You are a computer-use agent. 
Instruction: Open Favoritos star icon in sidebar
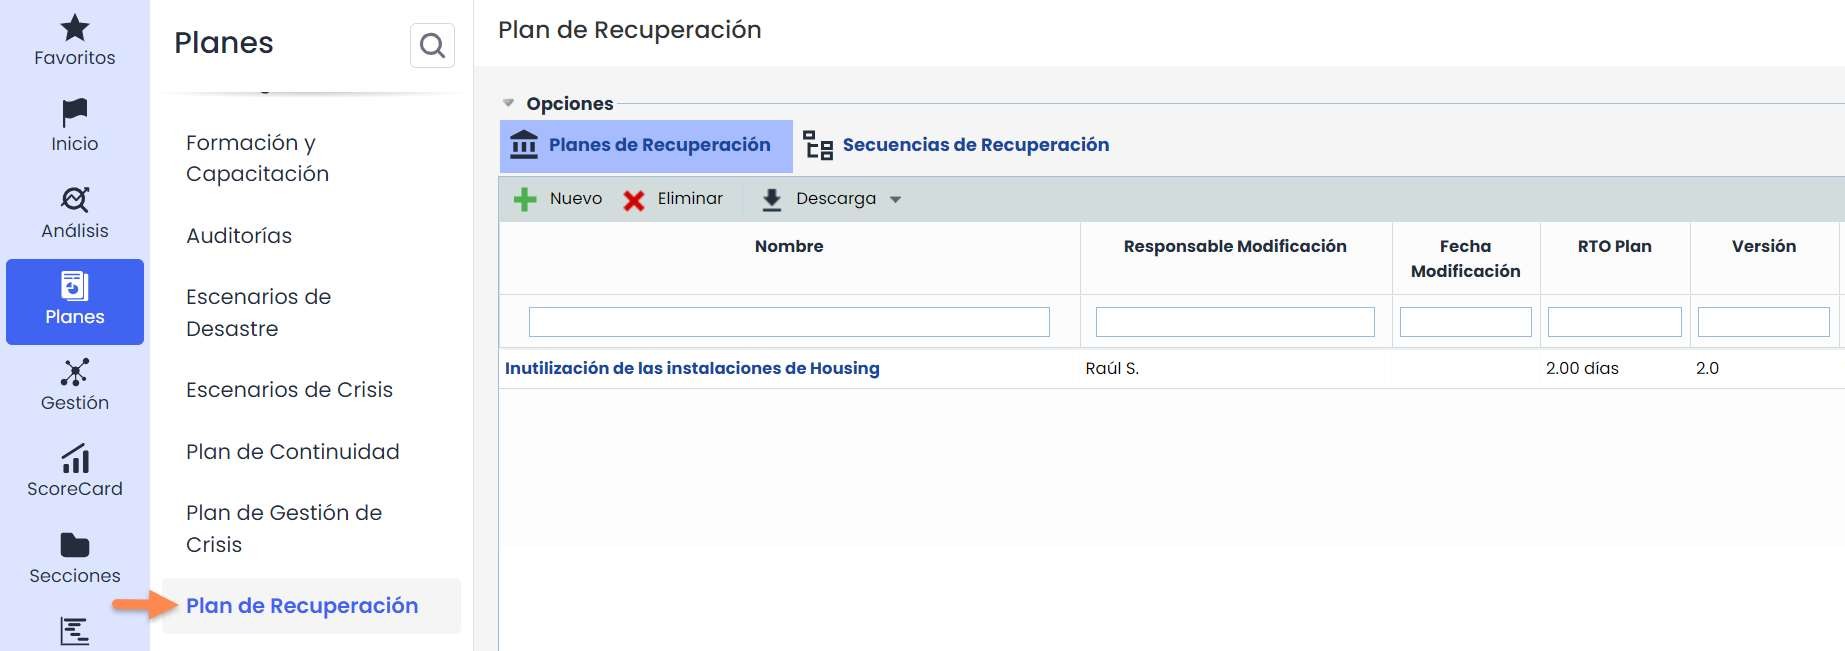(75, 29)
